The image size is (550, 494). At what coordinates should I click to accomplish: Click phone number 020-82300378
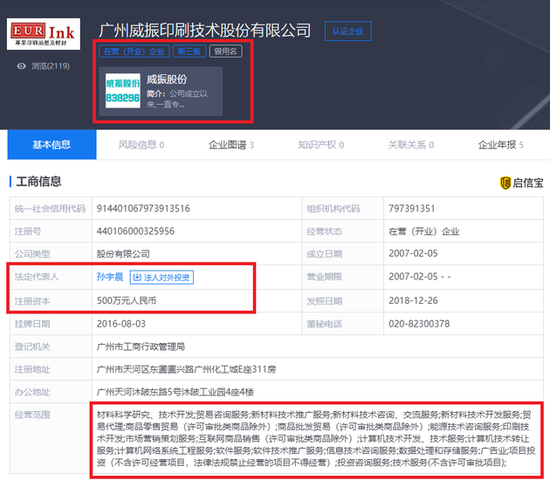(x=419, y=324)
